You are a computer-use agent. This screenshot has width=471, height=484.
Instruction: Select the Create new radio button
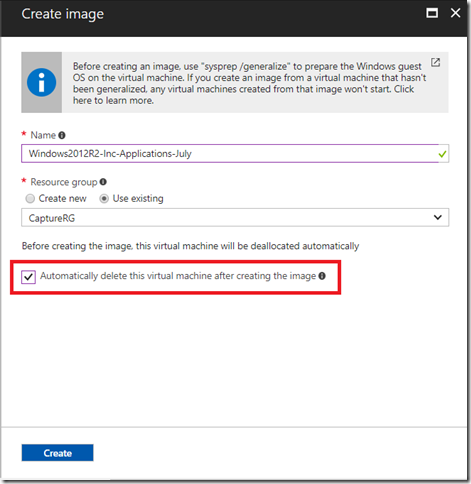pos(30,199)
